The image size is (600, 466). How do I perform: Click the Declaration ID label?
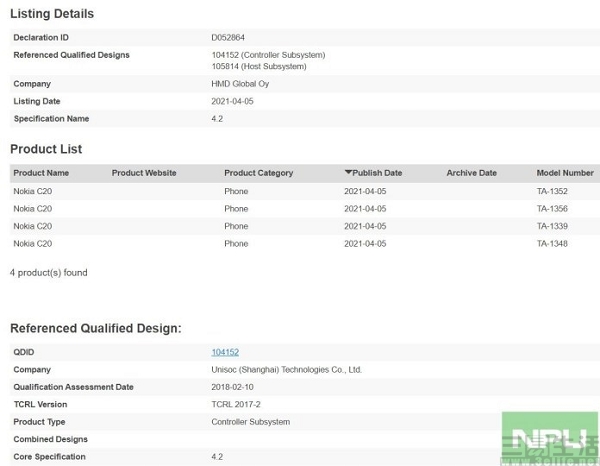(x=41, y=37)
